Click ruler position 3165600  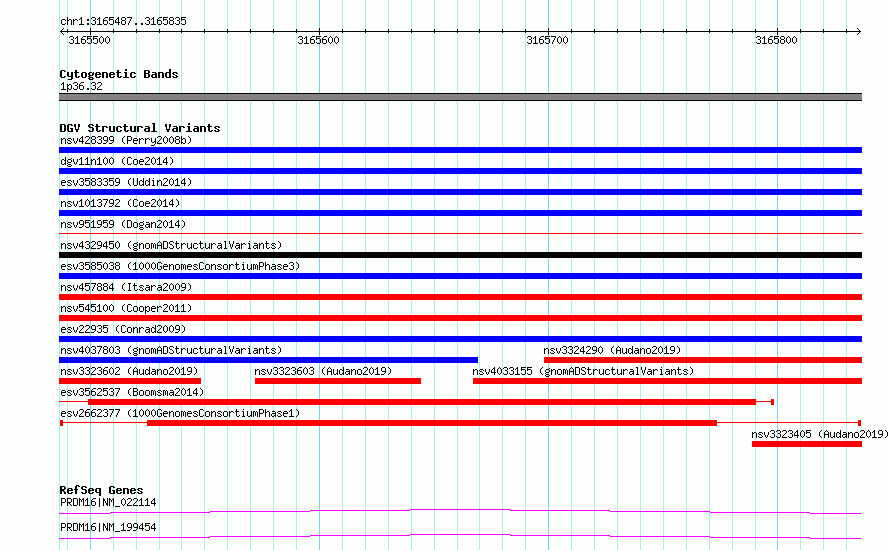tap(318, 40)
